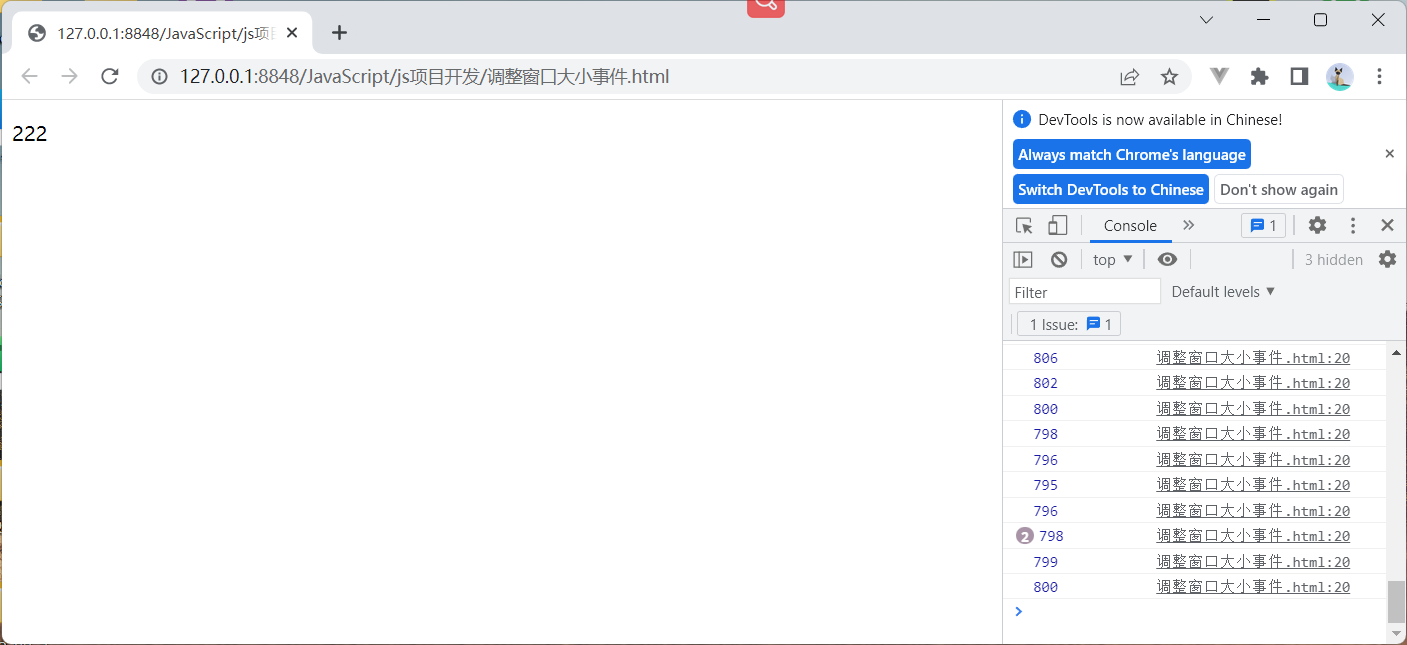Screen dimensions: 1407x645
Task: Show the console sidebar panel
Action: (x=1022, y=259)
